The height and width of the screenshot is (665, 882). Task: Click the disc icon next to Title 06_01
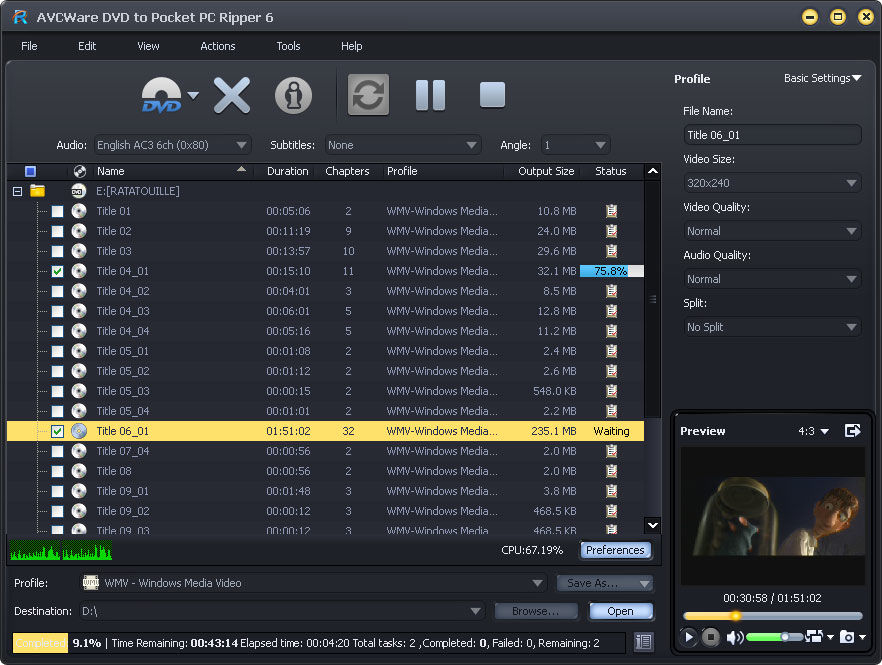coord(79,431)
